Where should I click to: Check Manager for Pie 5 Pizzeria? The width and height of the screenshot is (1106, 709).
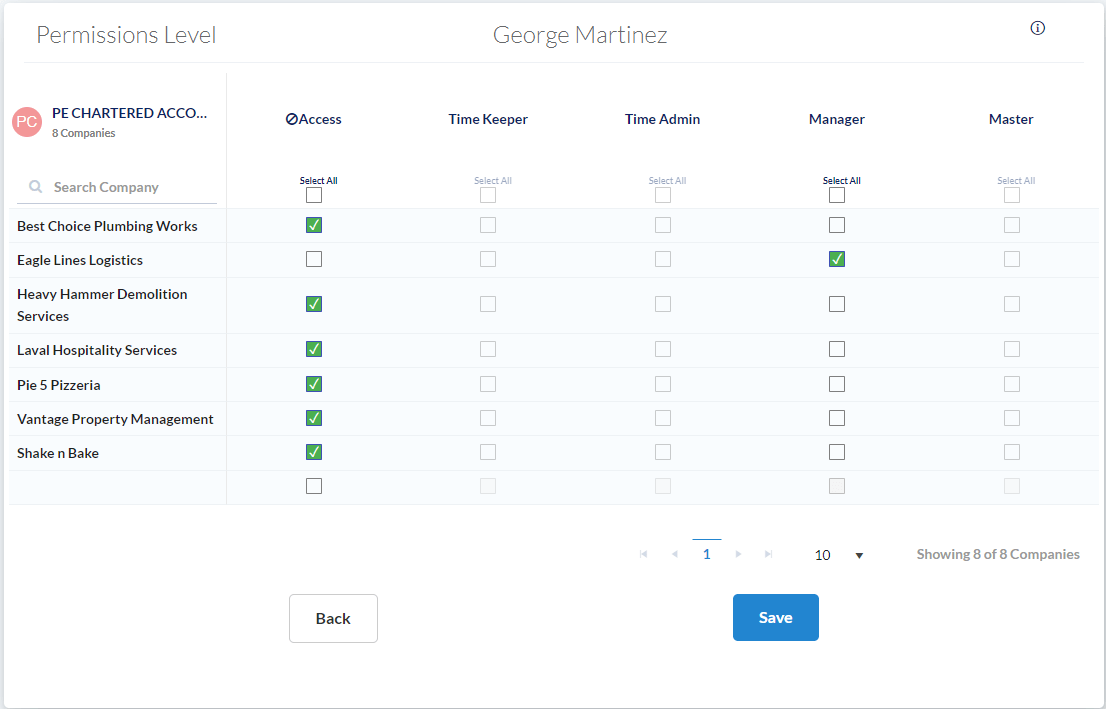[x=837, y=384]
